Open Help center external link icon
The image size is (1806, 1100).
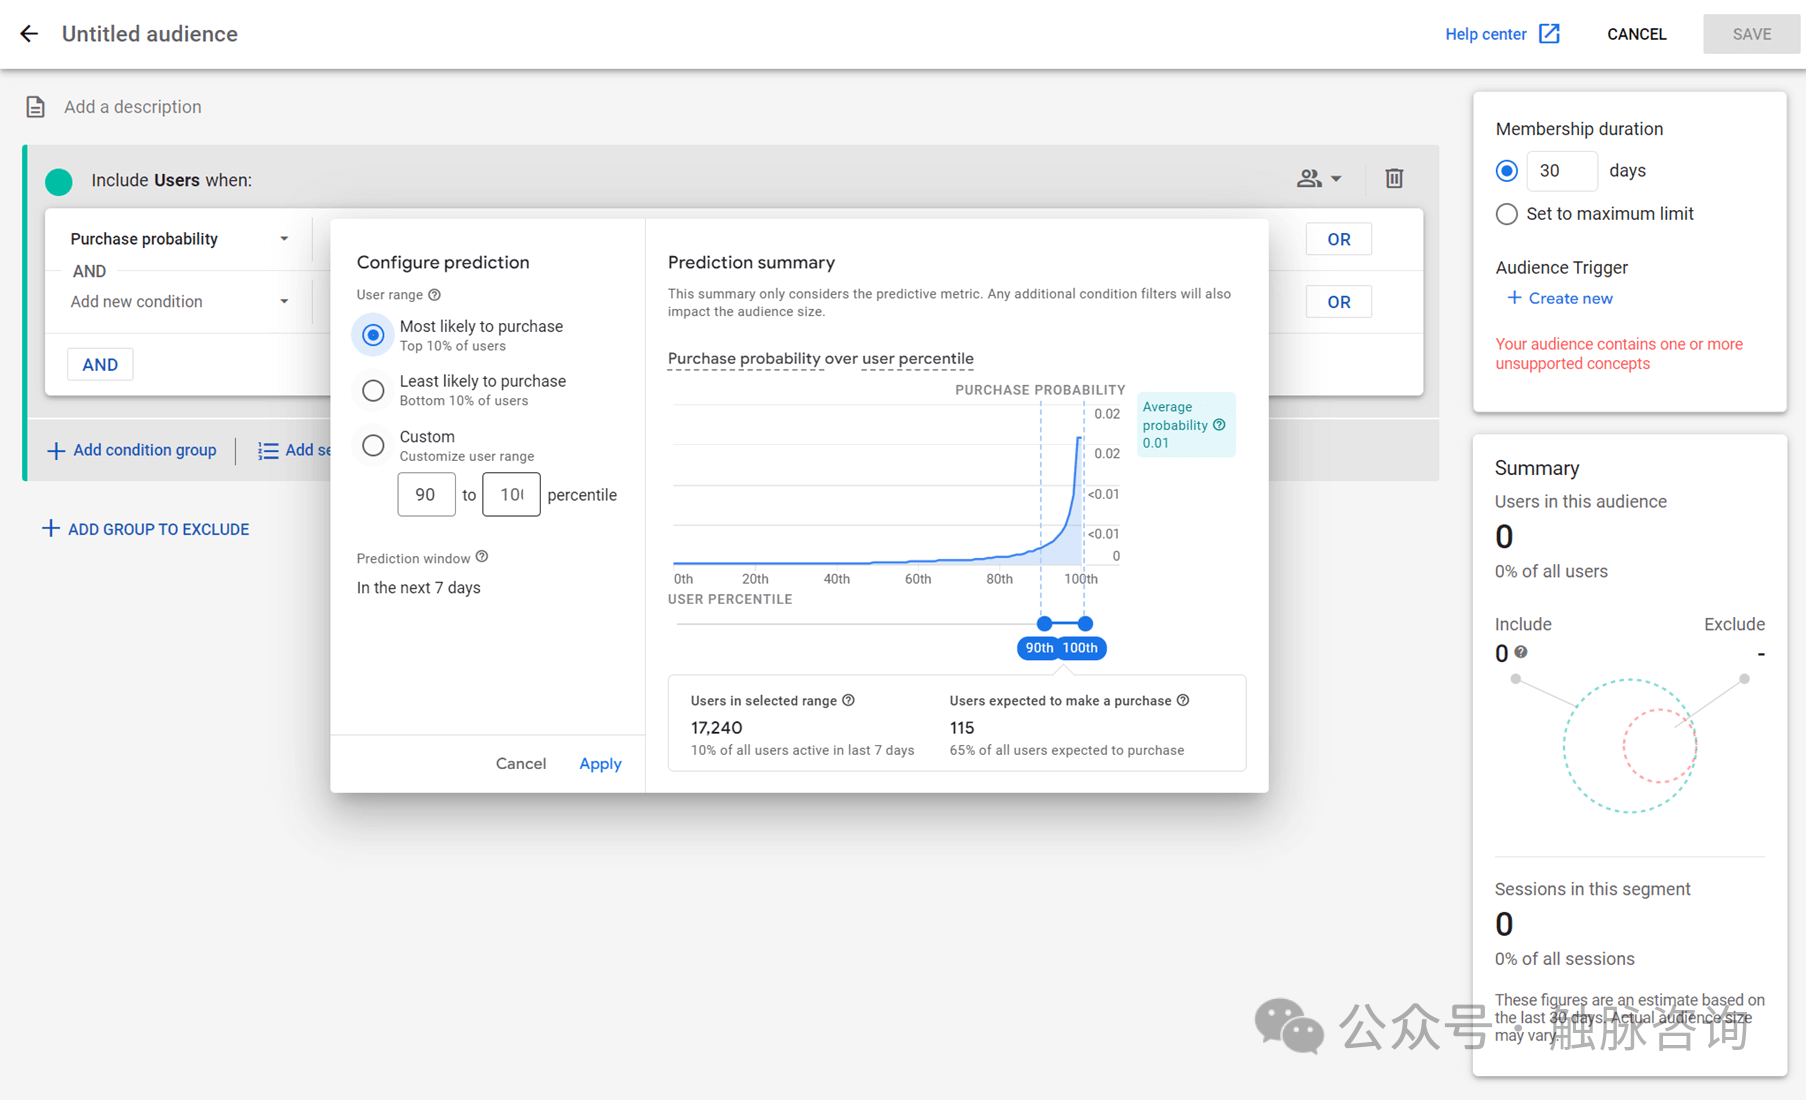pyautogui.click(x=1549, y=34)
